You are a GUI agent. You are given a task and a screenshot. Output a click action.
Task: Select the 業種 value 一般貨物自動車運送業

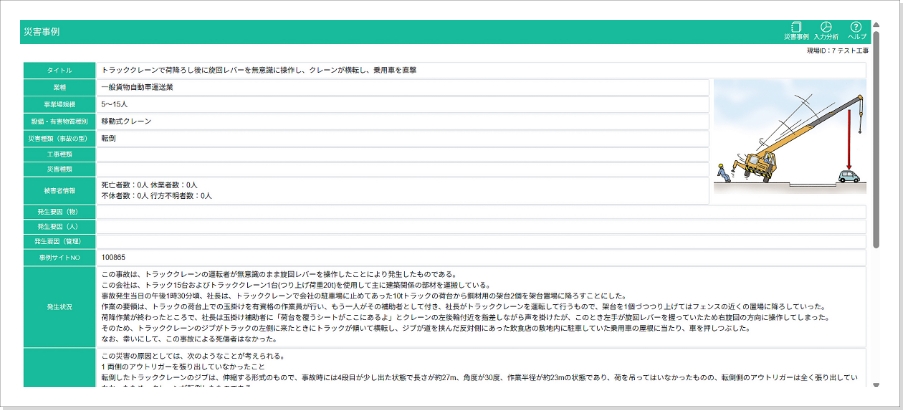[138, 87]
